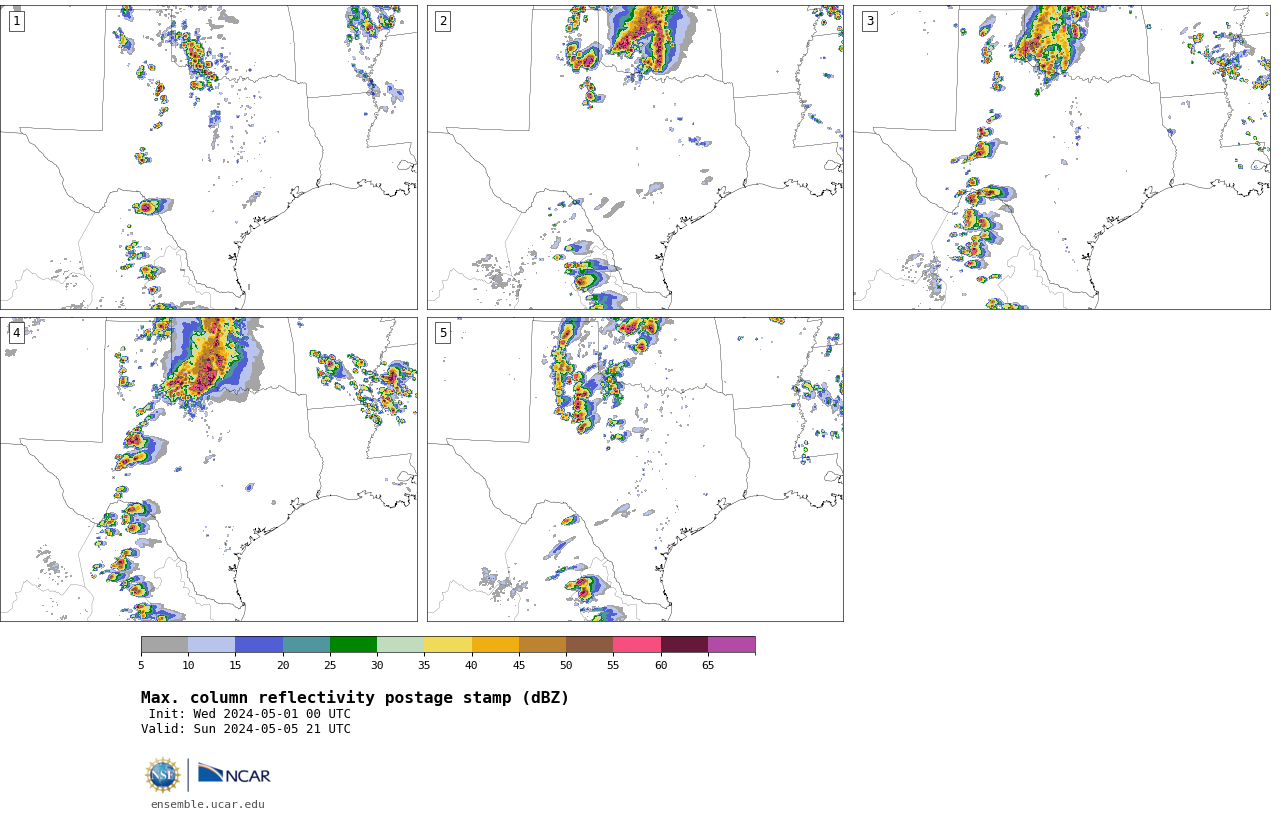1280x815 pixels.
Task: Click the member number 2 label box
Action: 443,21
